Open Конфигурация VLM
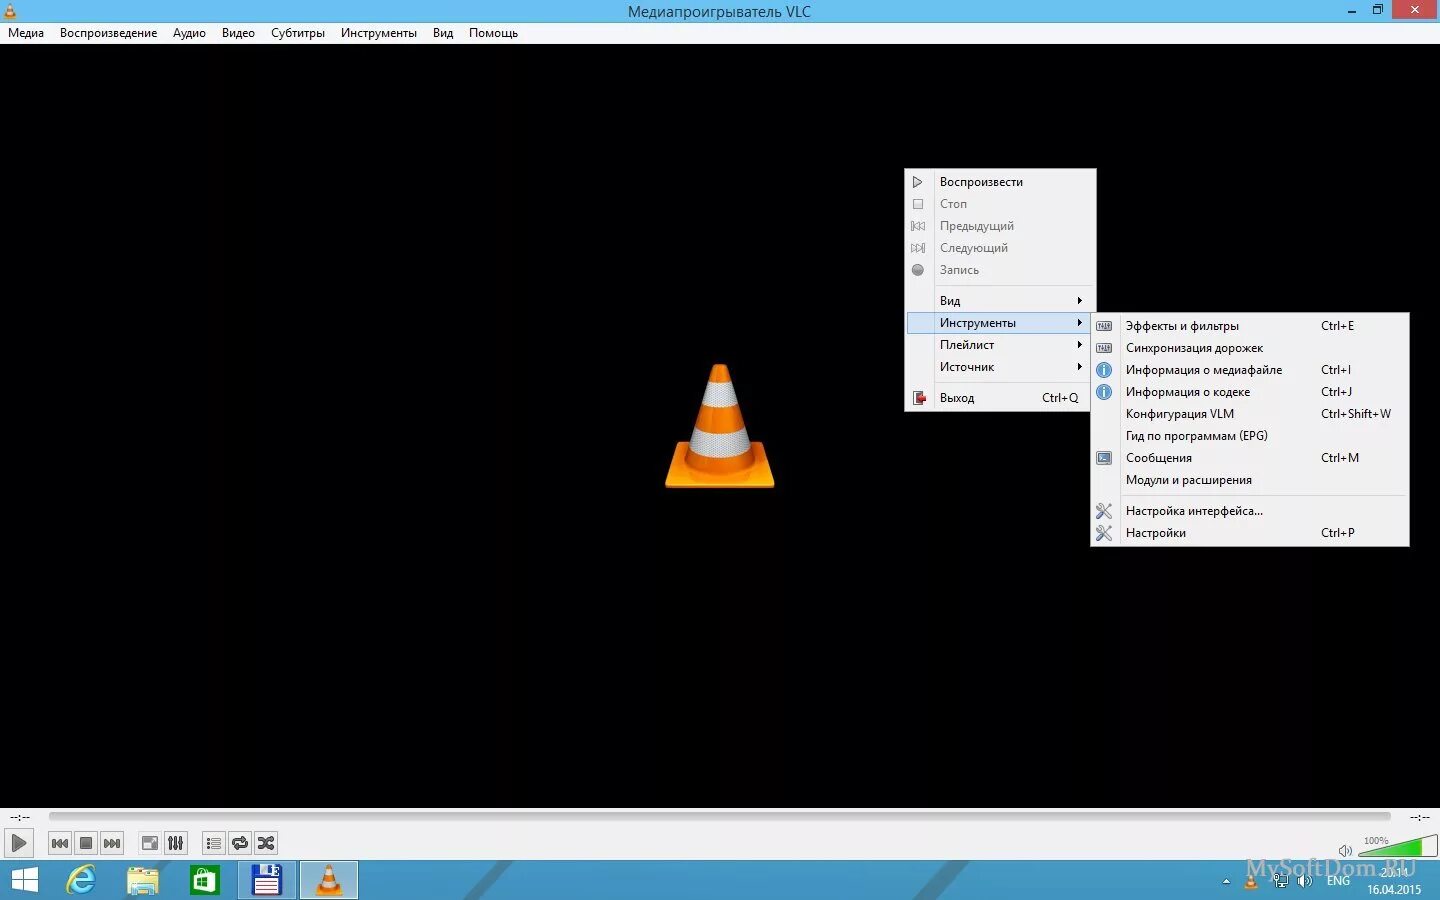 point(1250,414)
